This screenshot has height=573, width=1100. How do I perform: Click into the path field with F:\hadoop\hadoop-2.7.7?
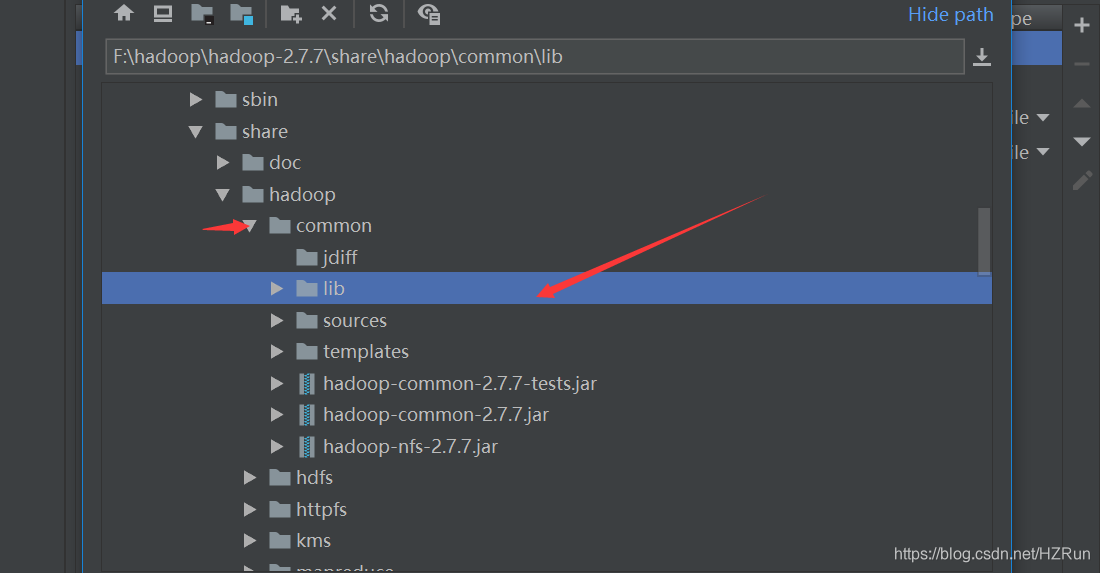[x=535, y=57]
